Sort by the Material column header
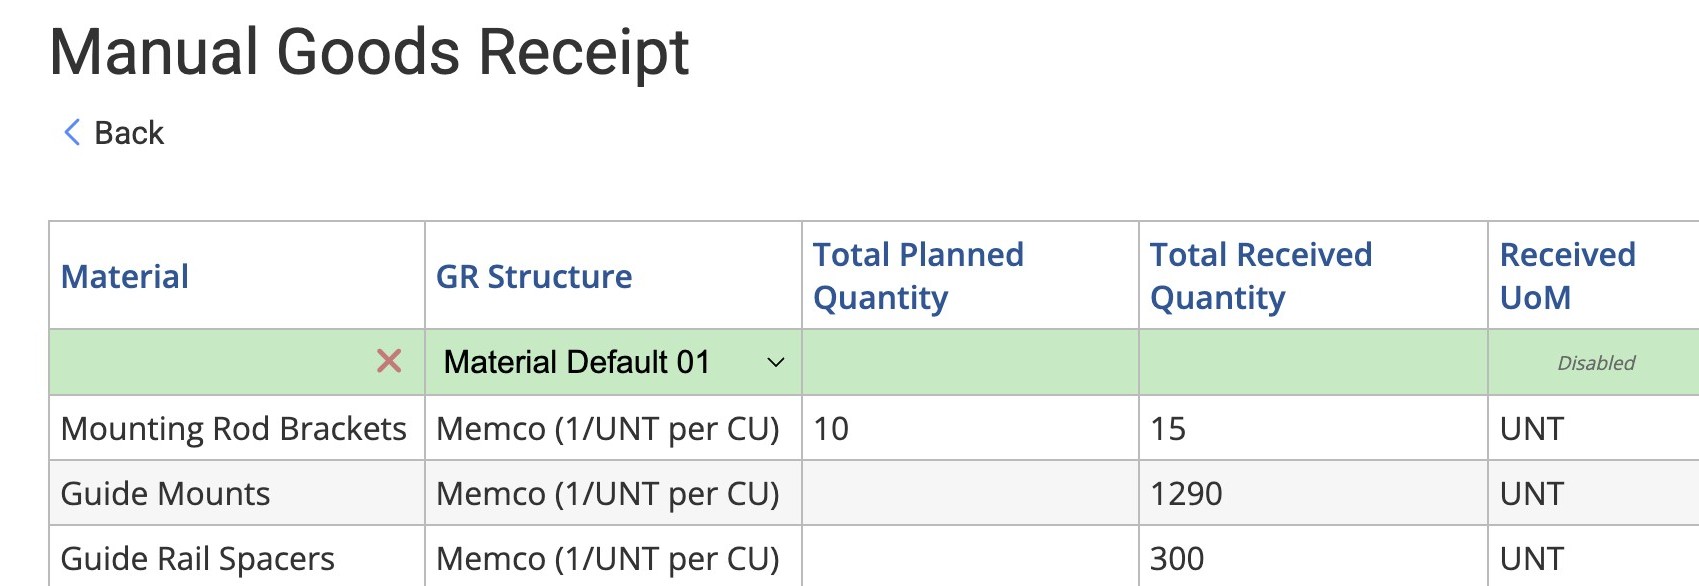The width and height of the screenshot is (1699, 586). point(125,276)
